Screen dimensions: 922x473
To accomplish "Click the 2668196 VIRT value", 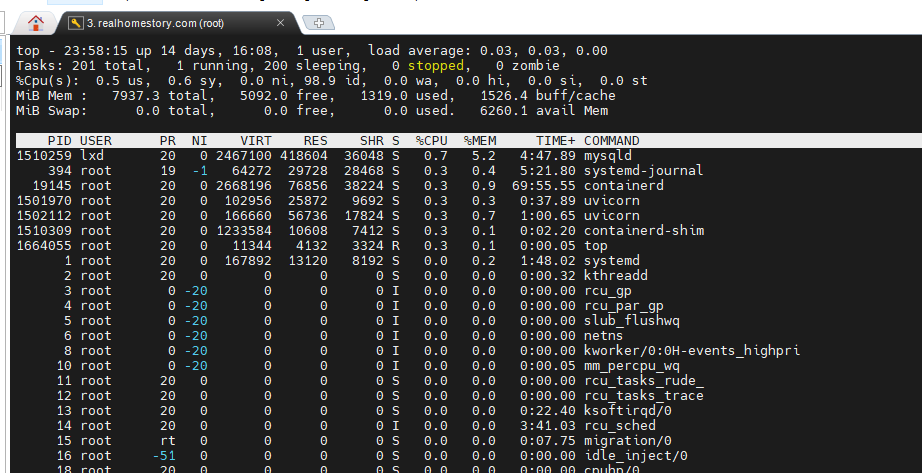I will point(243,186).
